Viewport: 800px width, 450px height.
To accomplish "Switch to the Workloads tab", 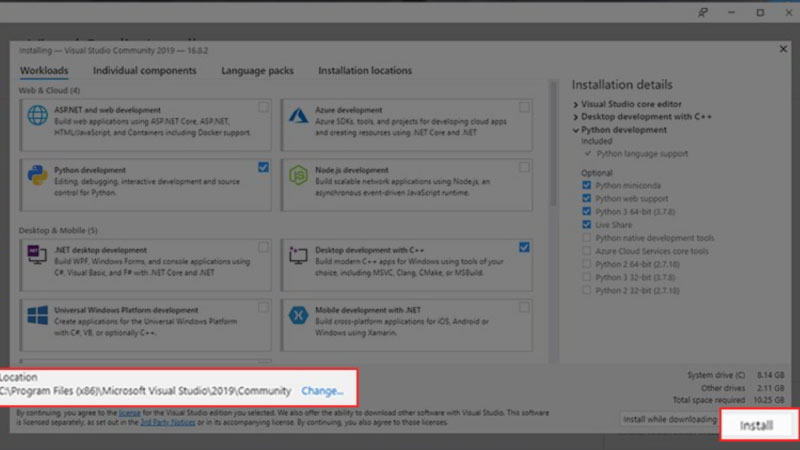I will pos(44,70).
